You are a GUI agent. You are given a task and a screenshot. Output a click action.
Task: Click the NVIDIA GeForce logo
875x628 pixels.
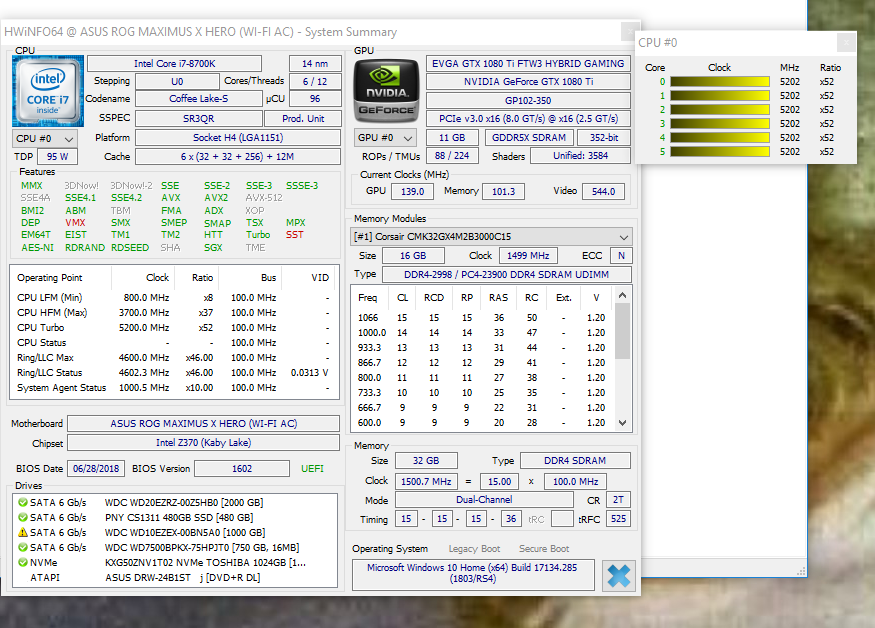pos(386,91)
